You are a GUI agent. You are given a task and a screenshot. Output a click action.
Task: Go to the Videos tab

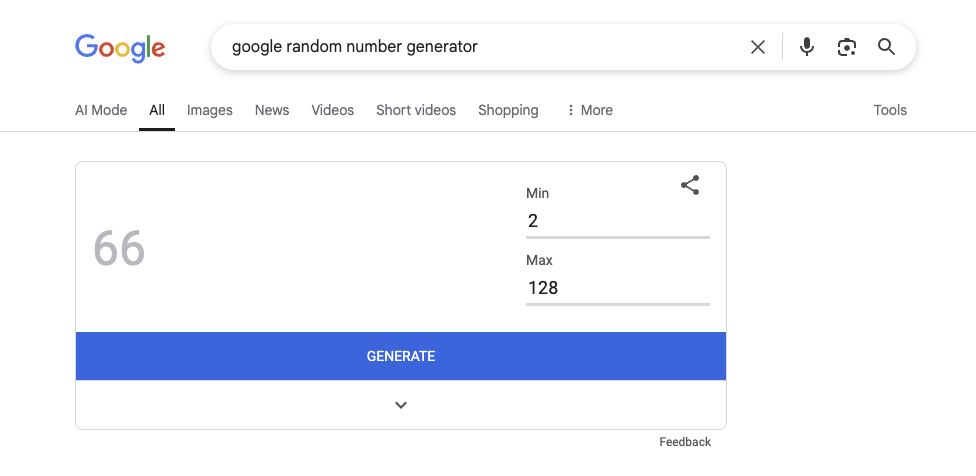coord(333,110)
